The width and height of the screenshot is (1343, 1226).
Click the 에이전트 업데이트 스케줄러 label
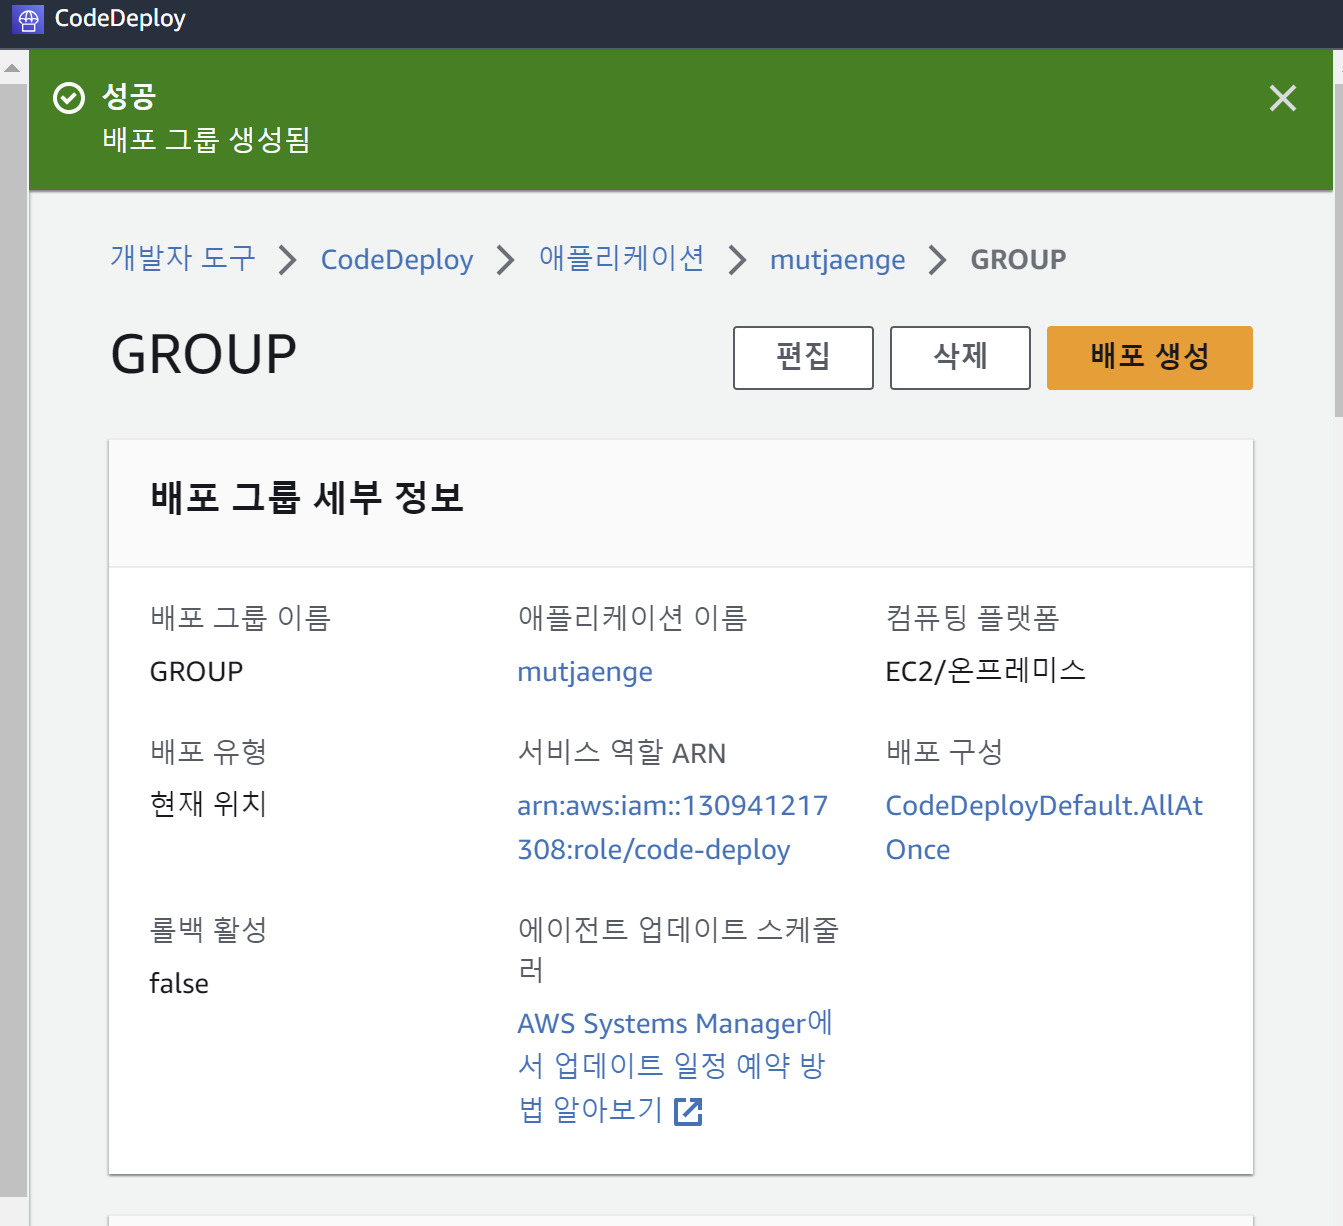[x=678, y=949]
